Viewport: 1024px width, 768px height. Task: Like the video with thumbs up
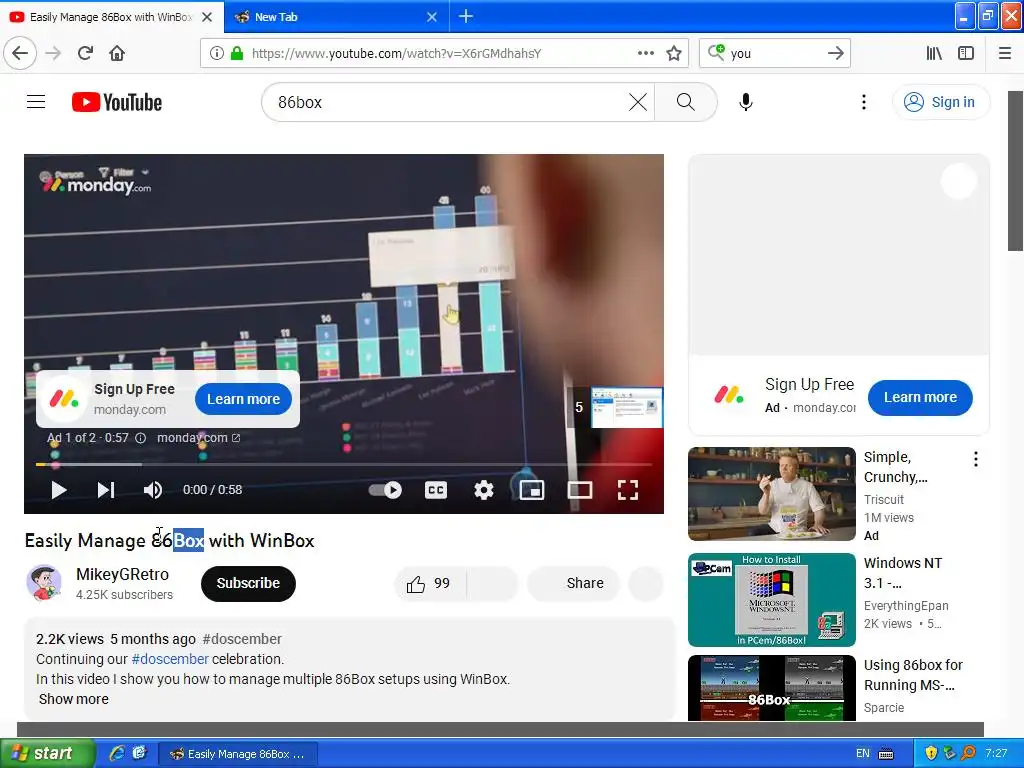click(x=429, y=583)
